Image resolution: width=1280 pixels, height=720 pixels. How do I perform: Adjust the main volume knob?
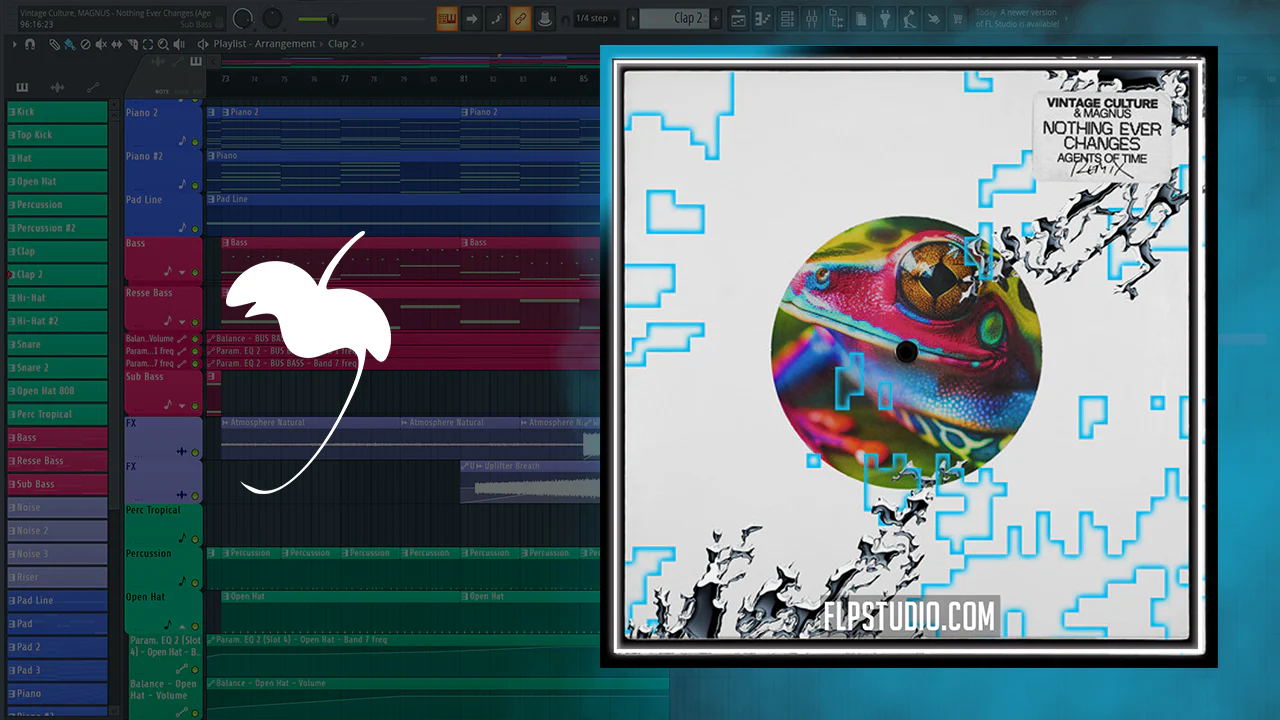(243, 18)
